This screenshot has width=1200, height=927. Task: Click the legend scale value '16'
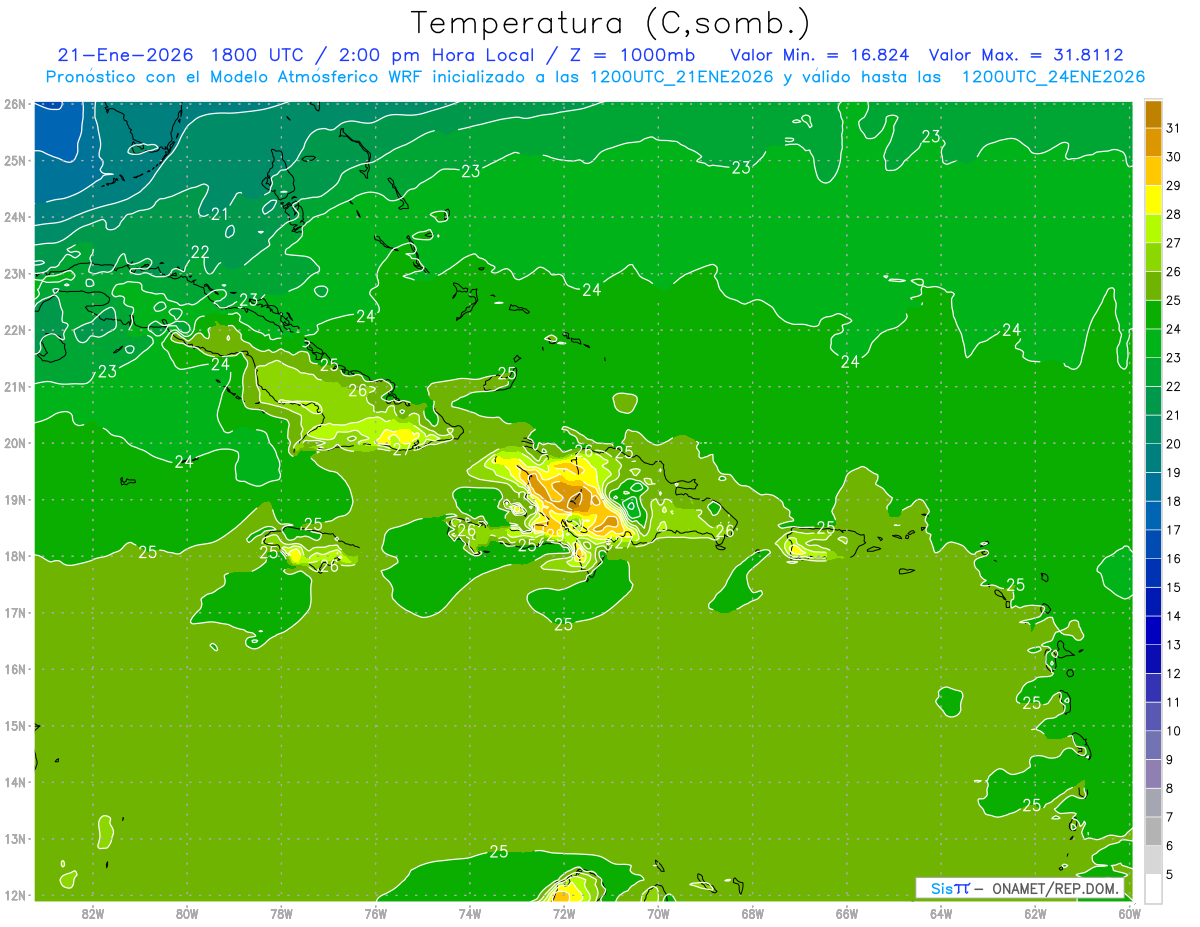point(1173,558)
